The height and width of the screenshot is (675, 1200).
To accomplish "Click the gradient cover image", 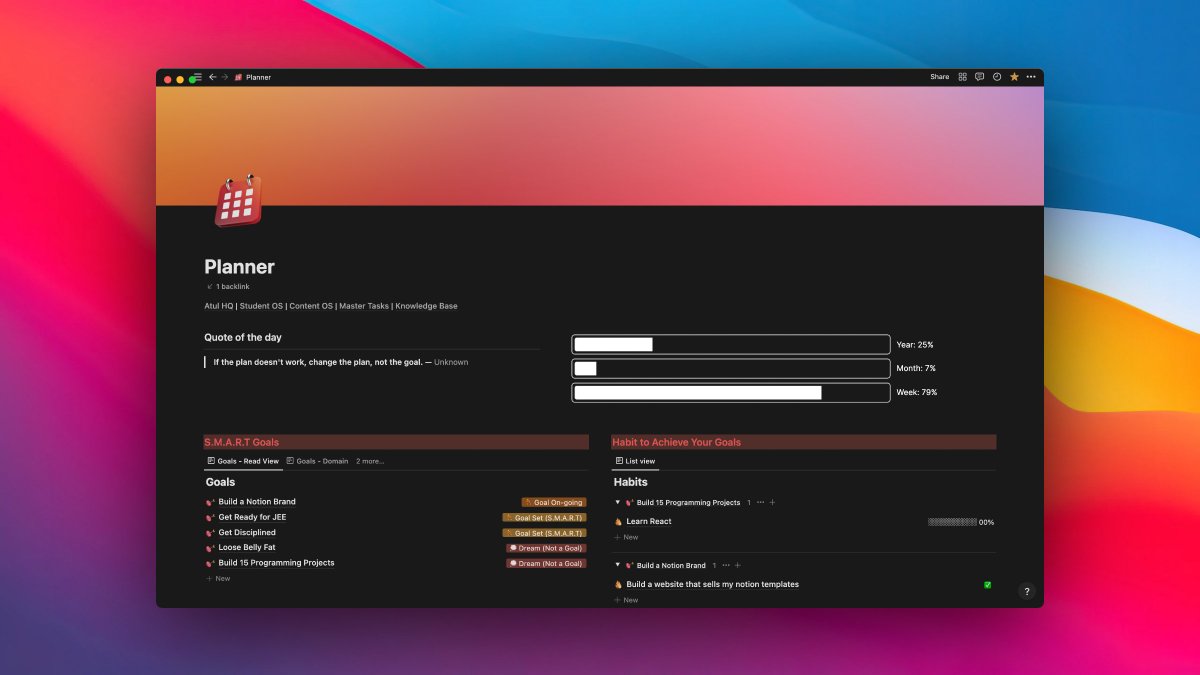I will [600, 145].
